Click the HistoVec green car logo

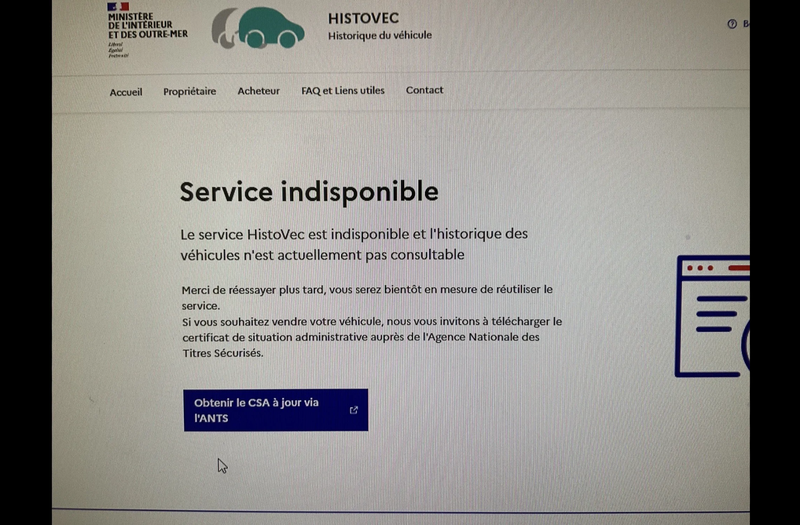pyautogui.click(x=259, y=27)
